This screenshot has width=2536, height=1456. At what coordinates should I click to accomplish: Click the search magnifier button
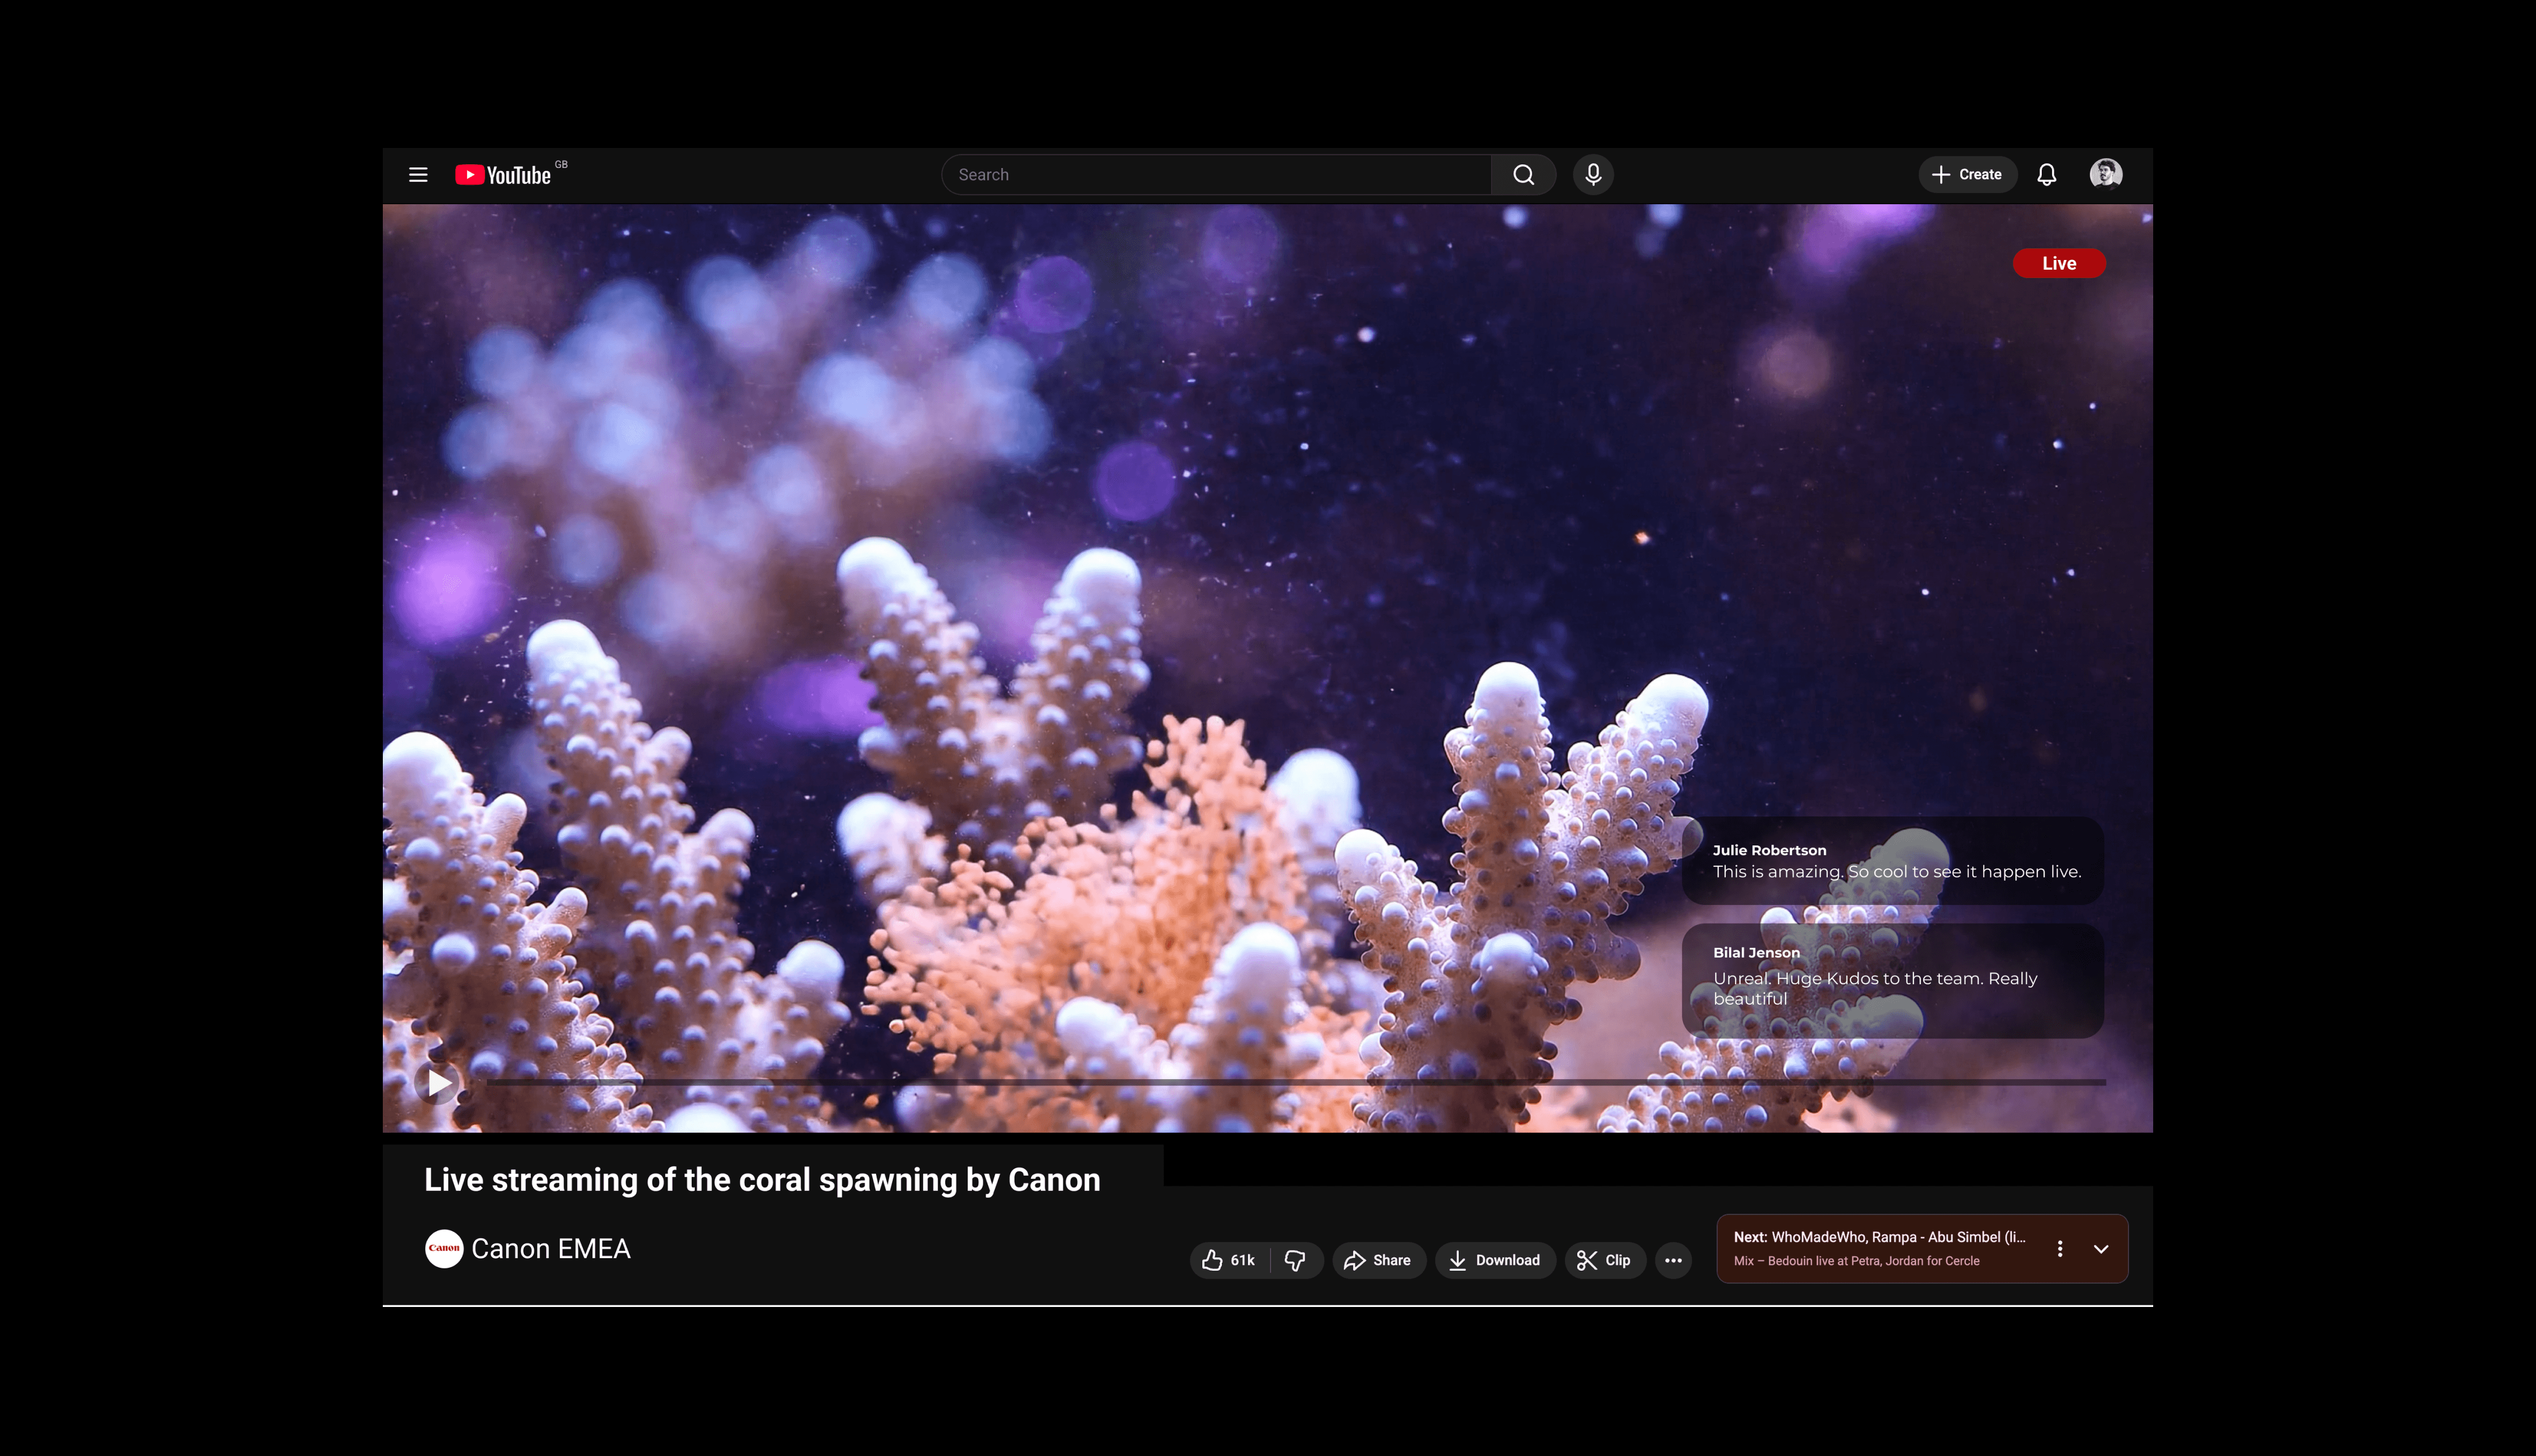[1523, 175]
